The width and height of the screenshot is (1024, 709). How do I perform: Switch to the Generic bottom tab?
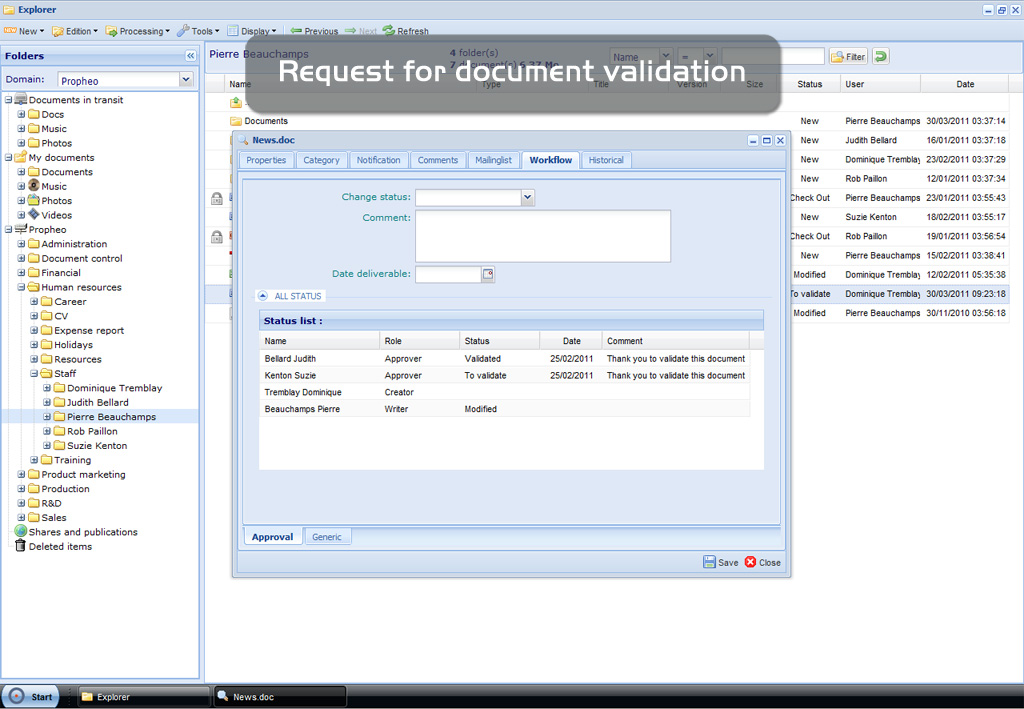(x=326, y=537)
